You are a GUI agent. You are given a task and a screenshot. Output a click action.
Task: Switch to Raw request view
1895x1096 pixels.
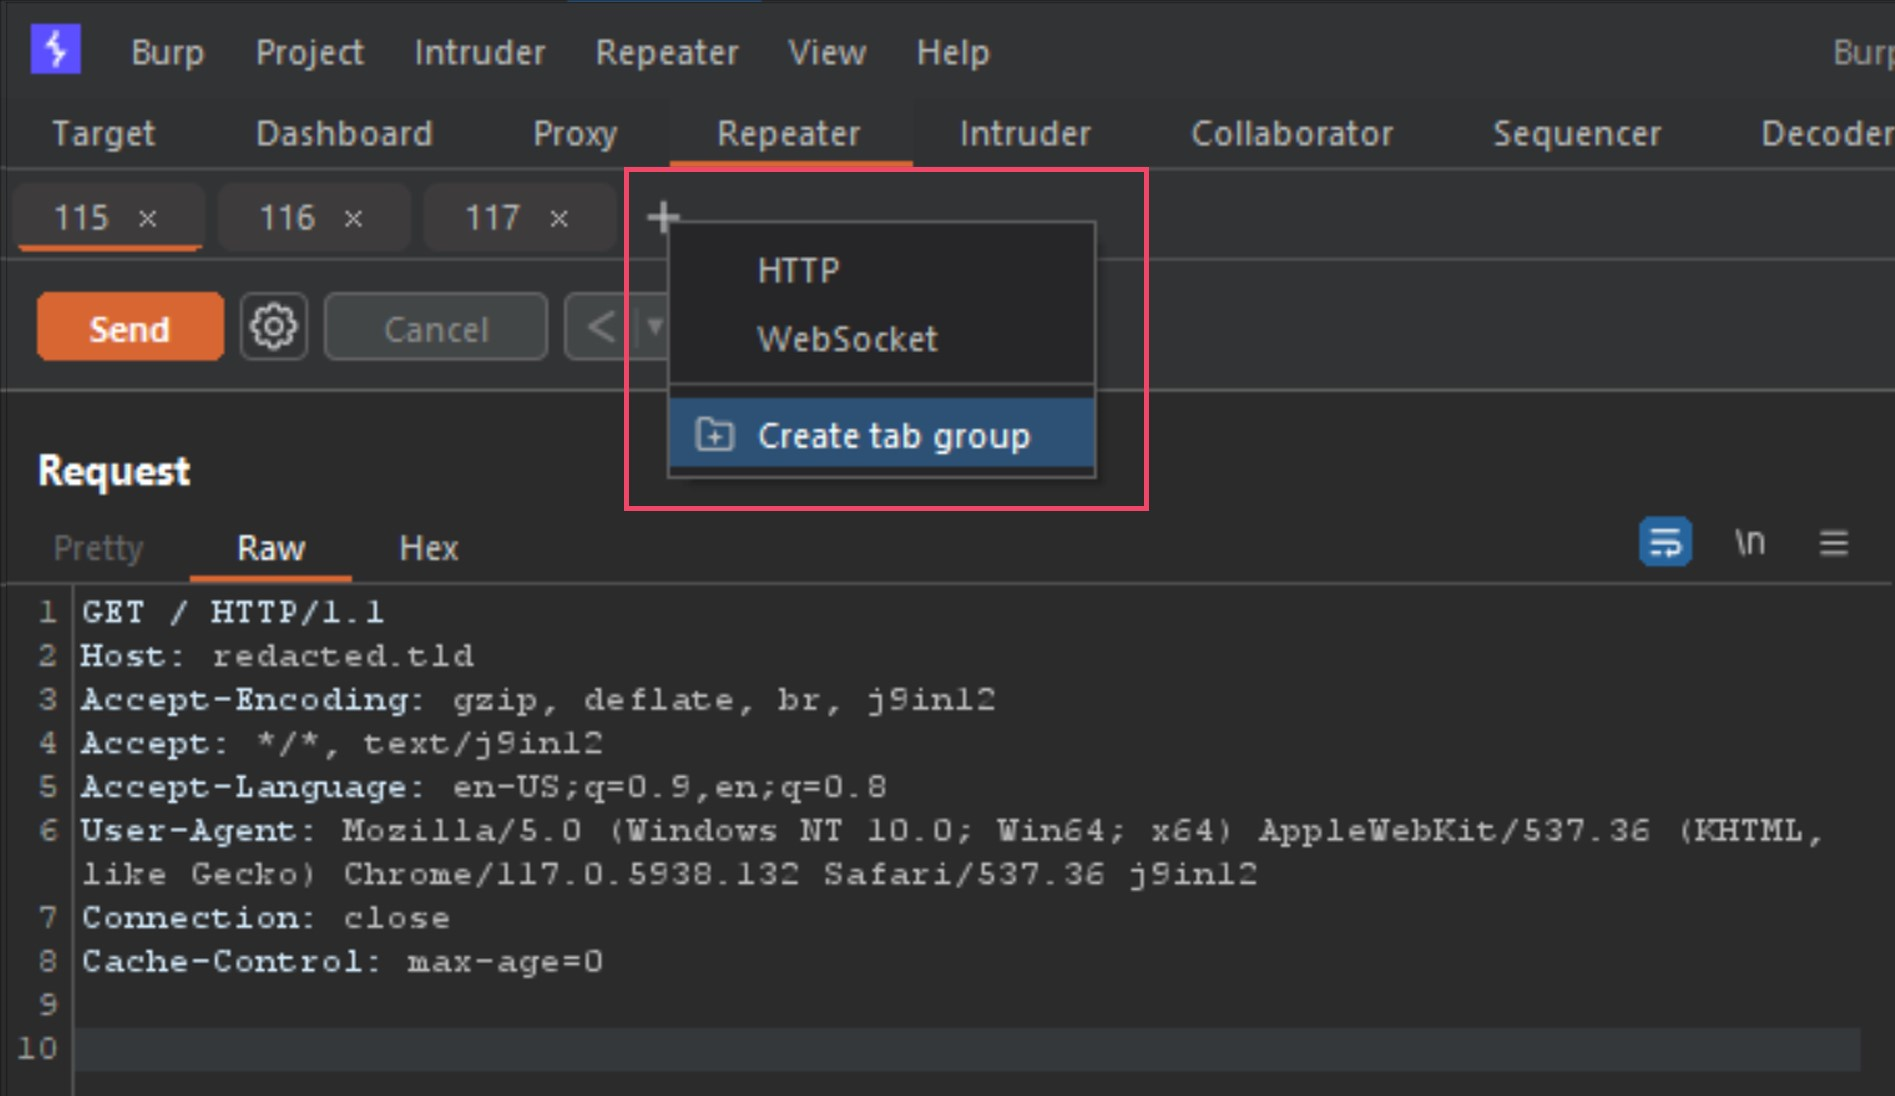271,548
